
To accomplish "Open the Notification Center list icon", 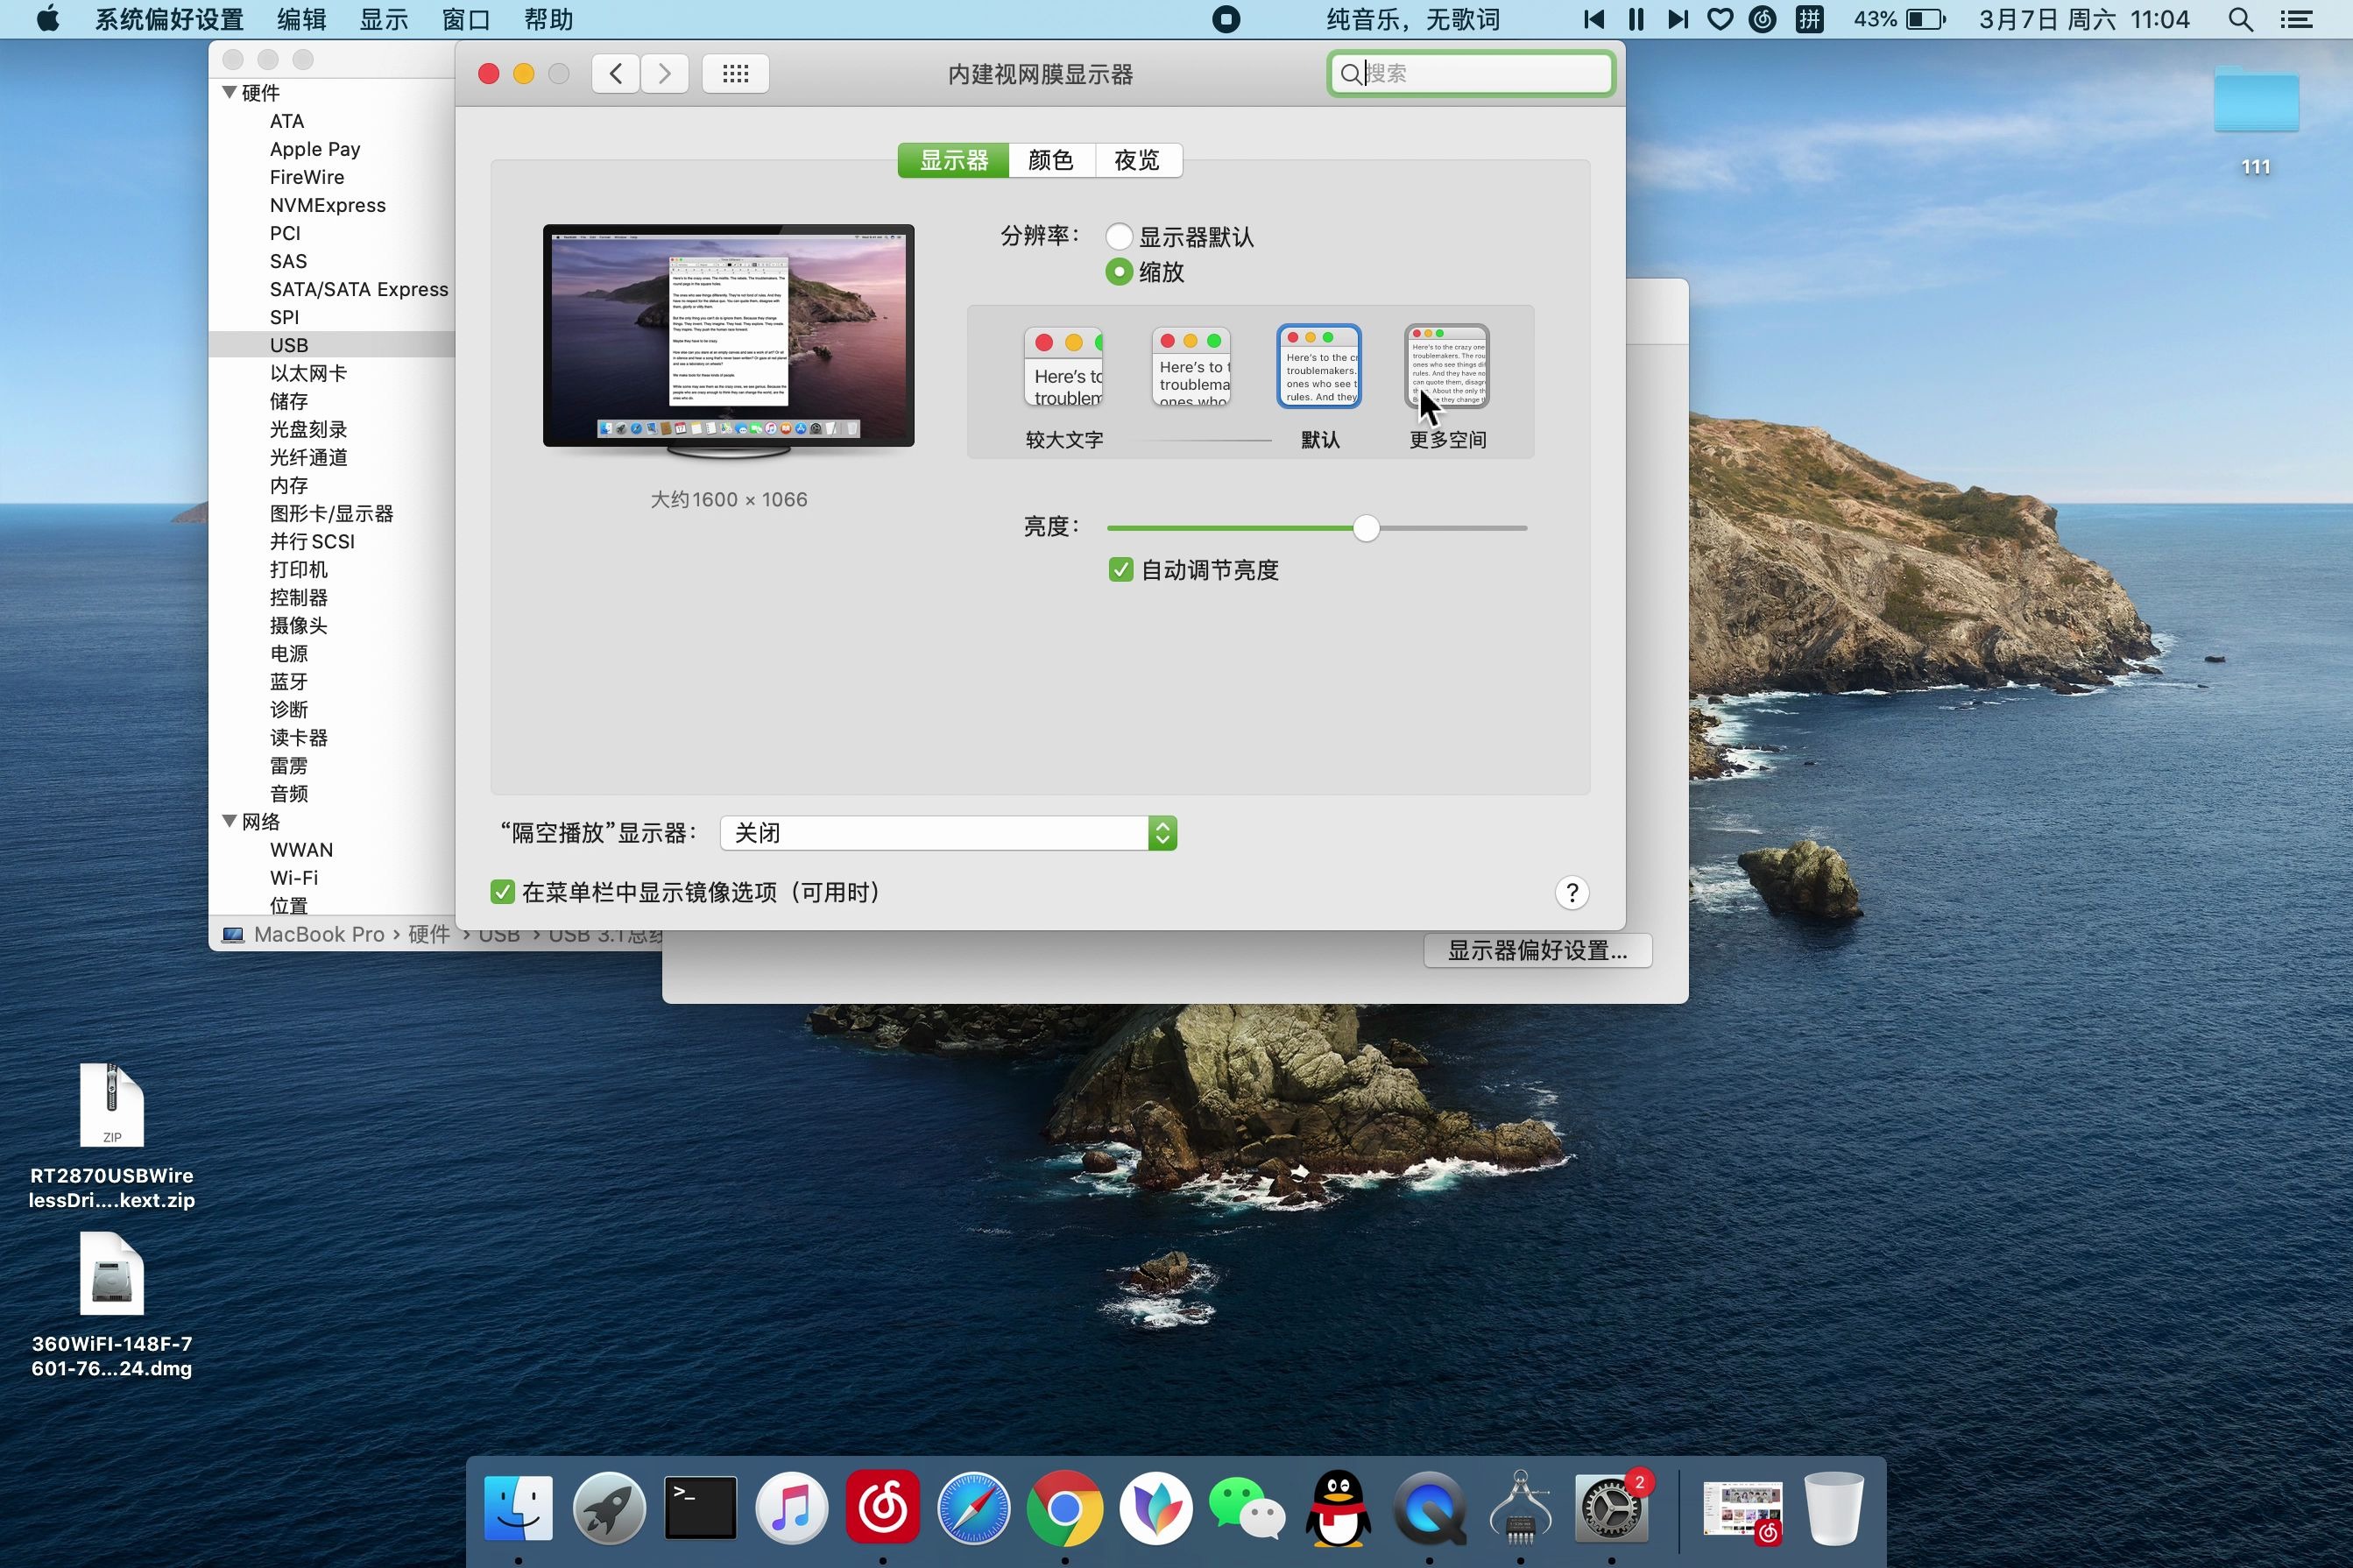I will pyautogui.click(x=2296, y=19).
